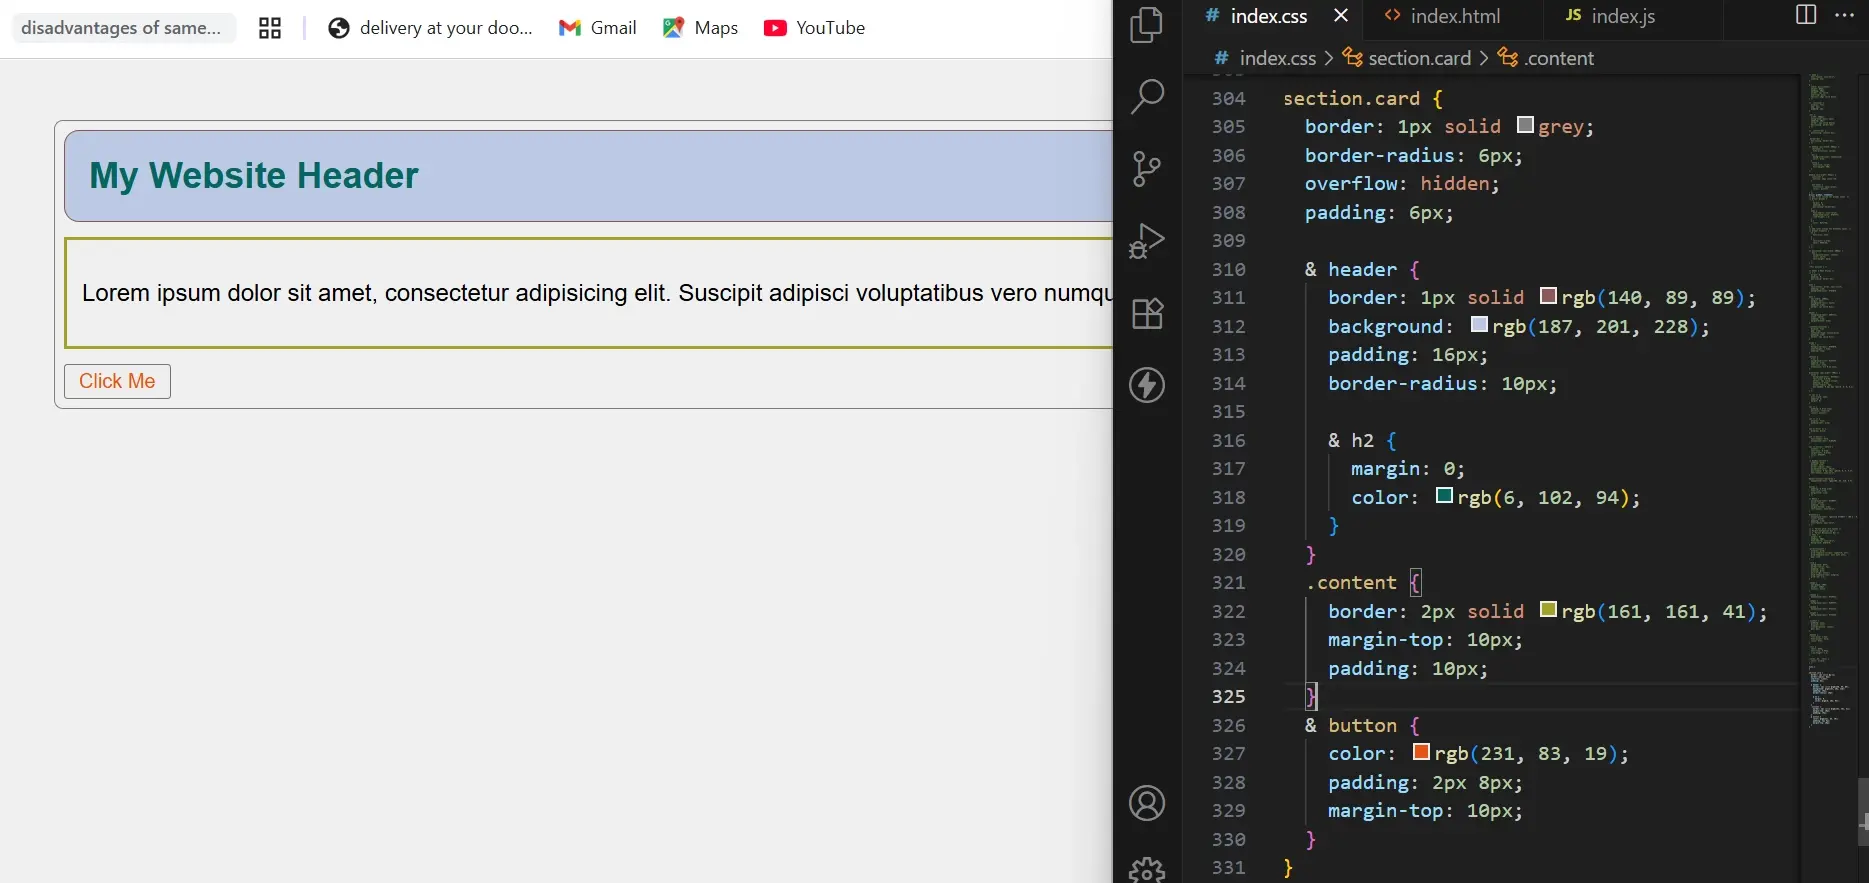Image resolution: width=1869 pixels, height=883 pixels.
Task: Click 'My Website Header' heading
Action: (x=254, y=176)
